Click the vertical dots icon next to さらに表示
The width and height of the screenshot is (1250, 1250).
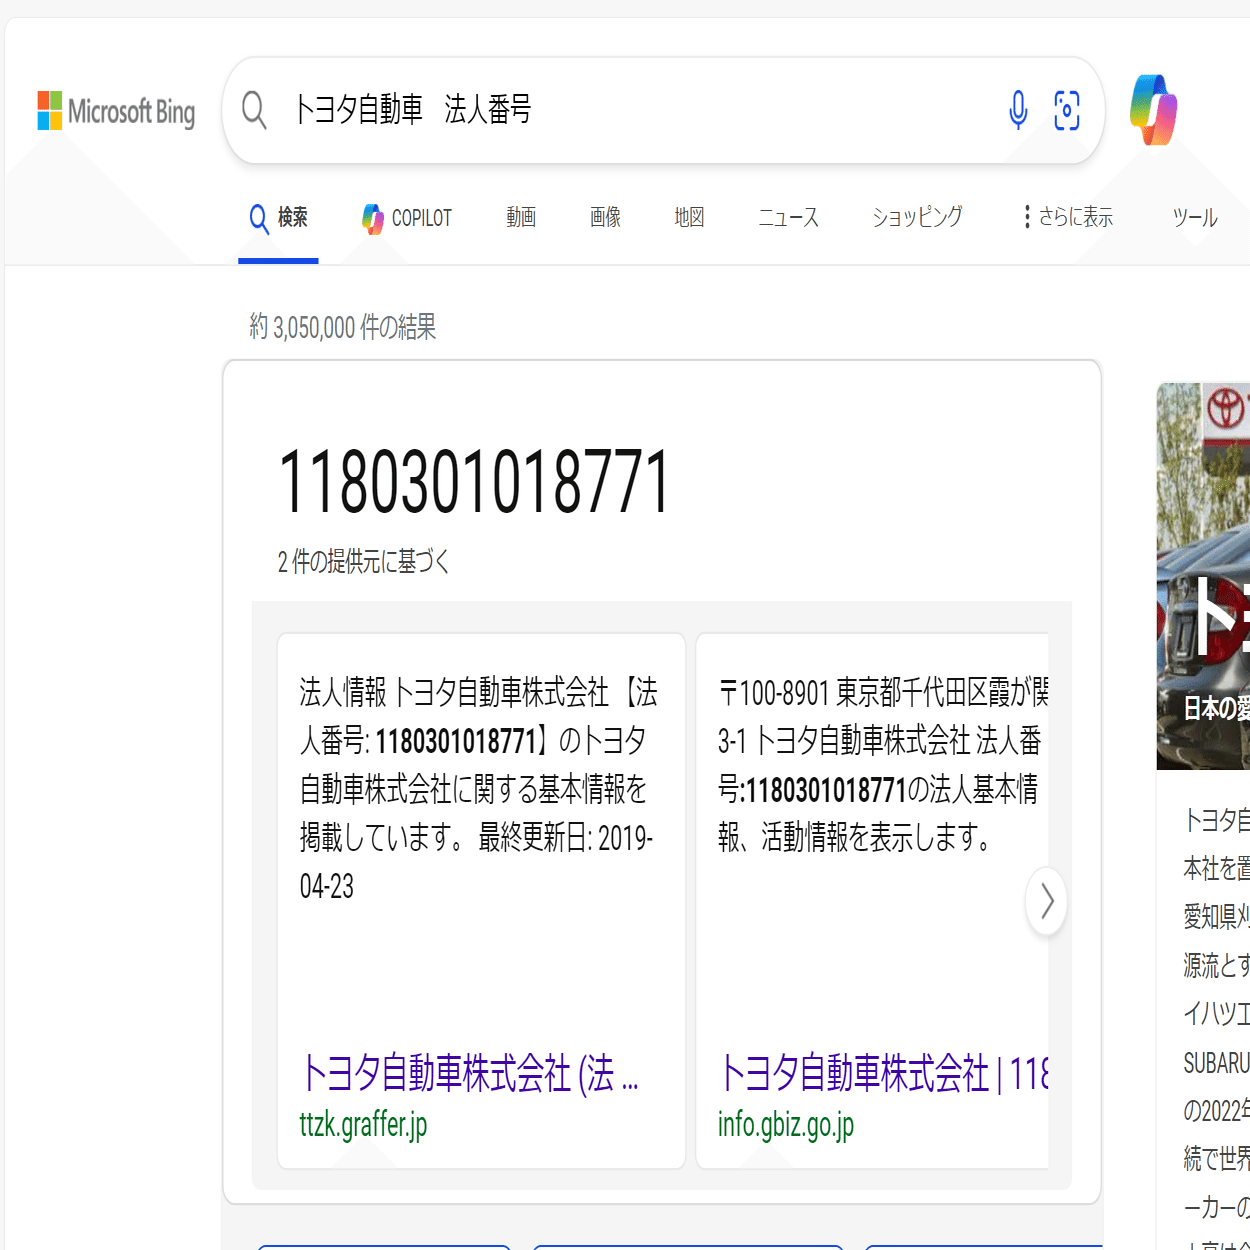point(1026,217)
